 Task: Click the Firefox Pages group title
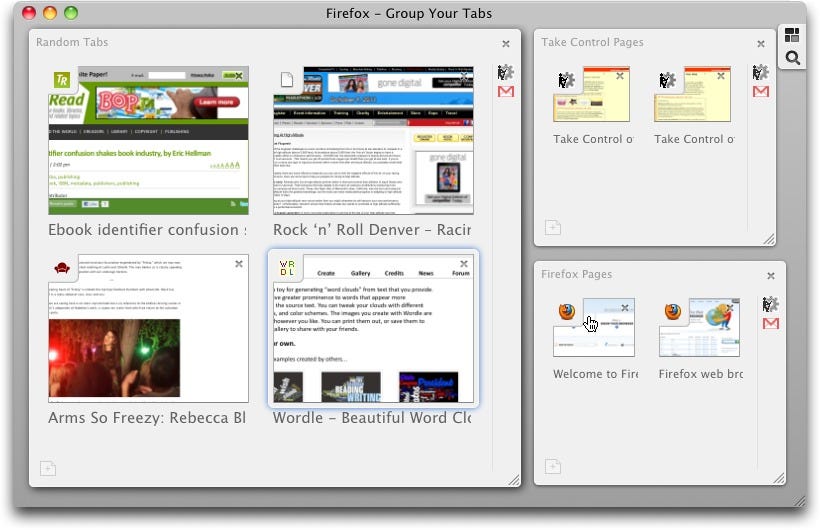(x=577, y=274)
